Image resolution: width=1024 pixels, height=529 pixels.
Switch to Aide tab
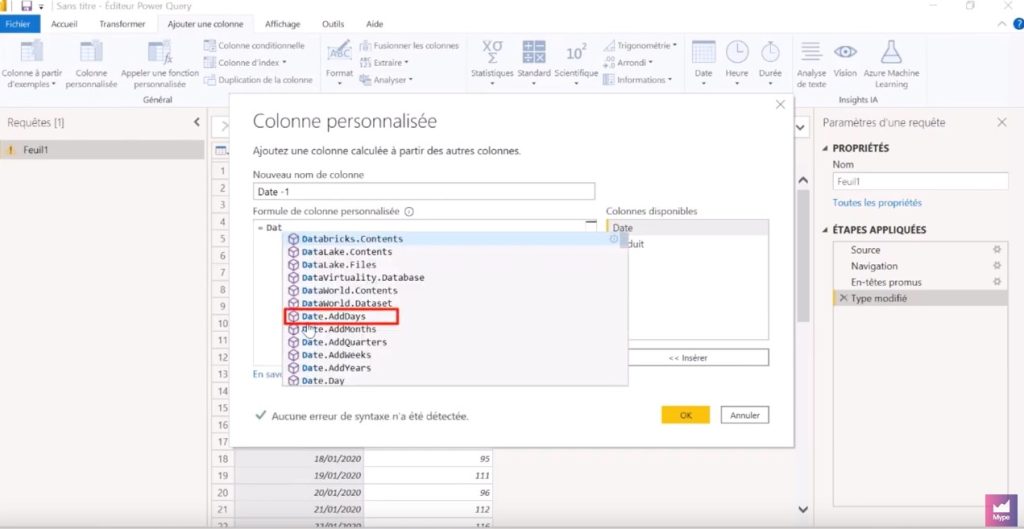pyautogui.click(x=374, y=24)
